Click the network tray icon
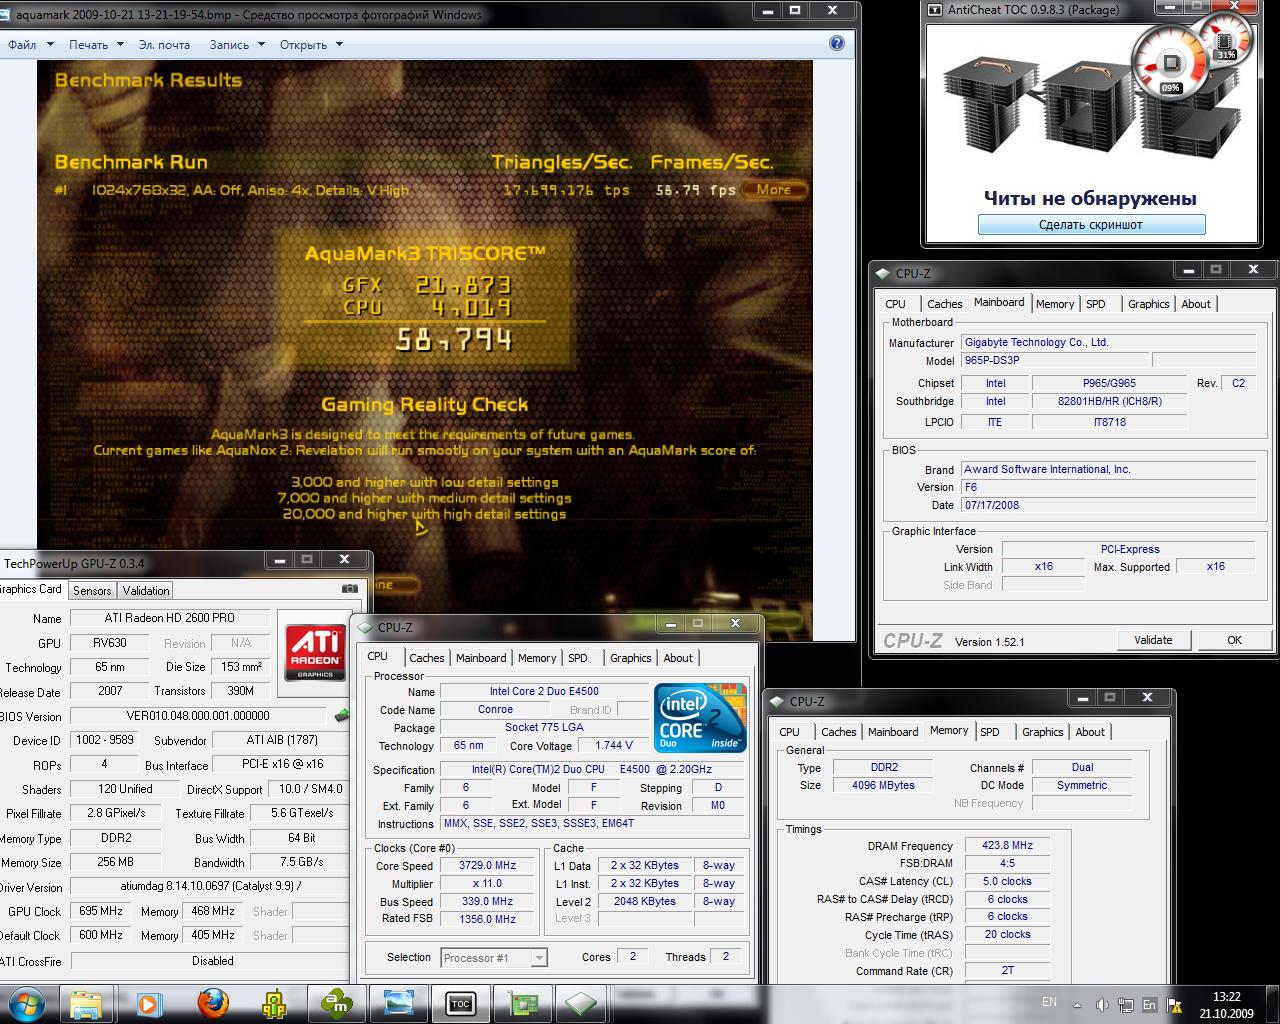The image size is (1280, 1024). tap(1126, 1004)
